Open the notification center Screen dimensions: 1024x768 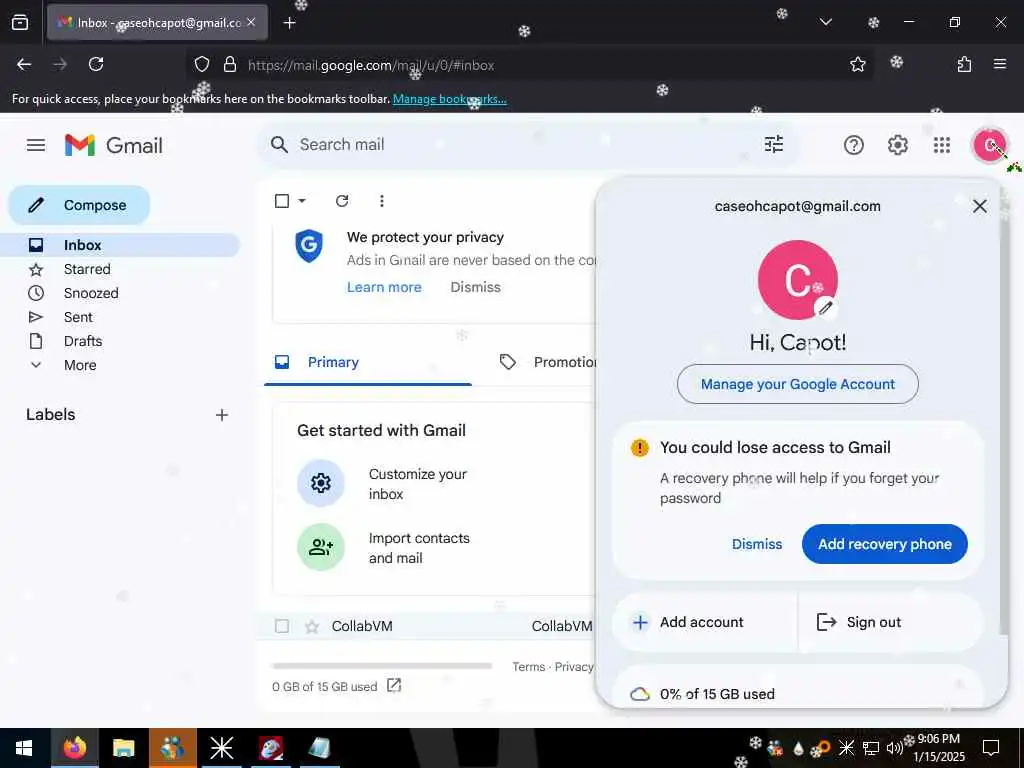tap(991, 748)
